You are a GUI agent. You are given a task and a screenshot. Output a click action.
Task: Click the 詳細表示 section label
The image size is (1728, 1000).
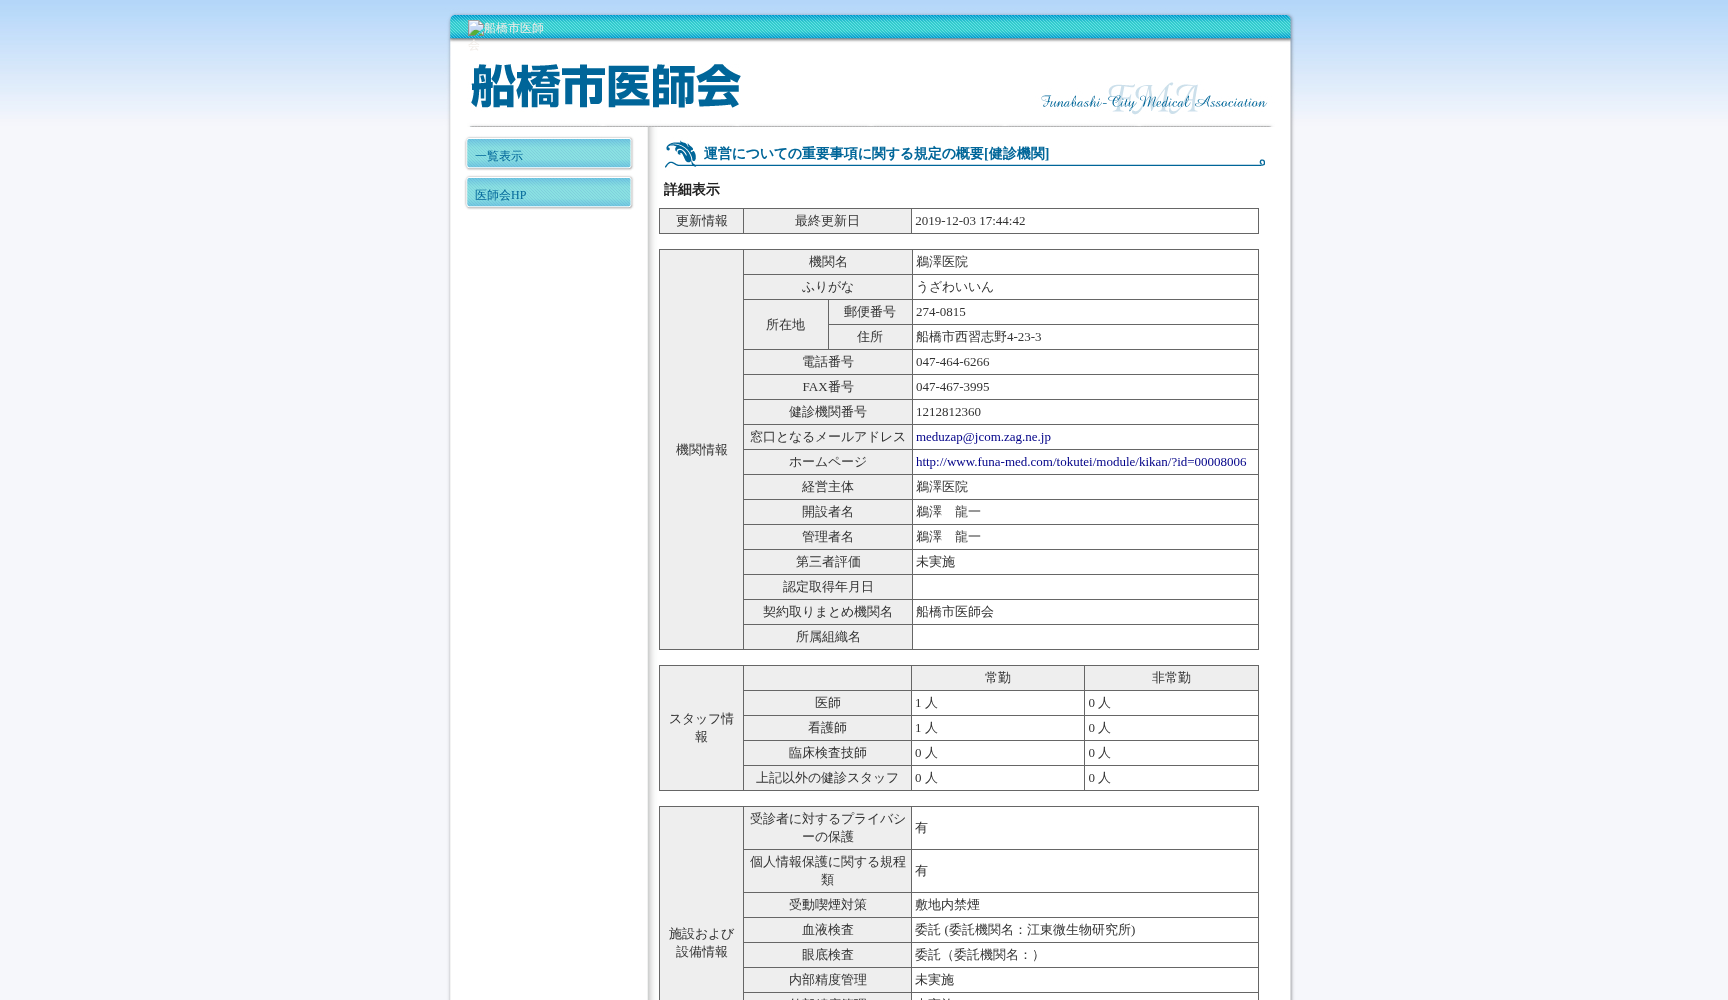click(x=690, y=189)
